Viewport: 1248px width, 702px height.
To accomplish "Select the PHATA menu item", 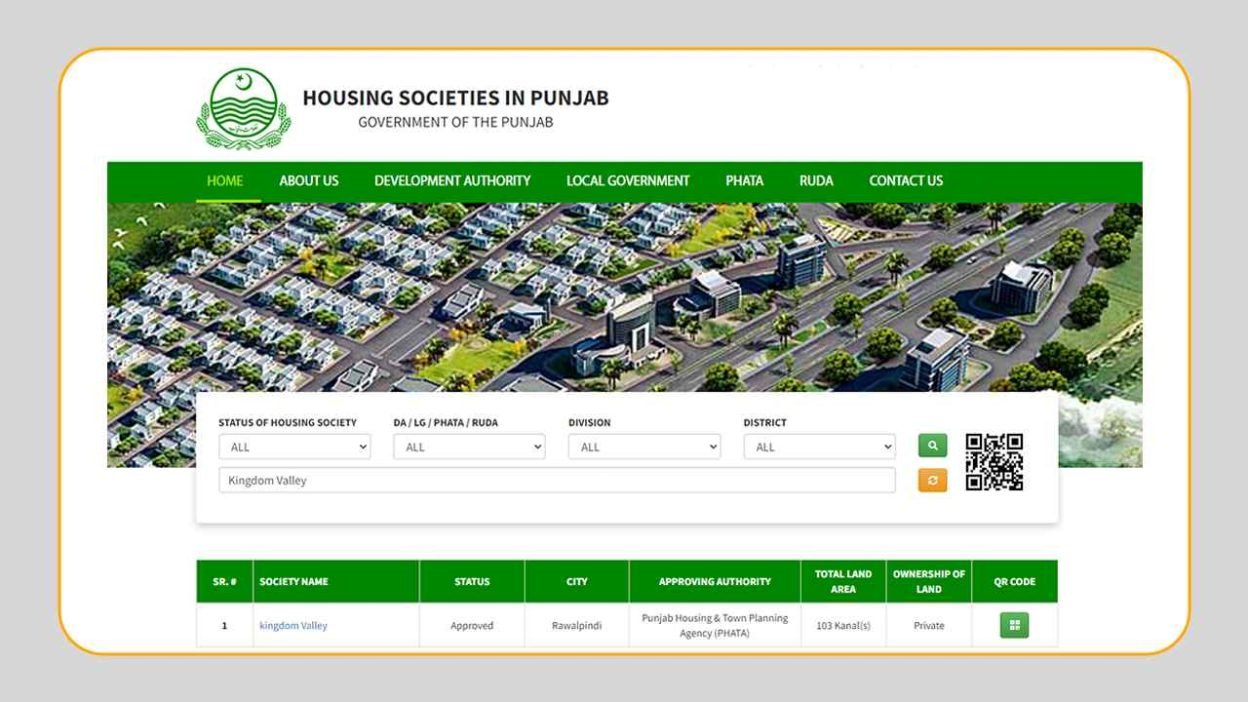I will pos(744,181).
